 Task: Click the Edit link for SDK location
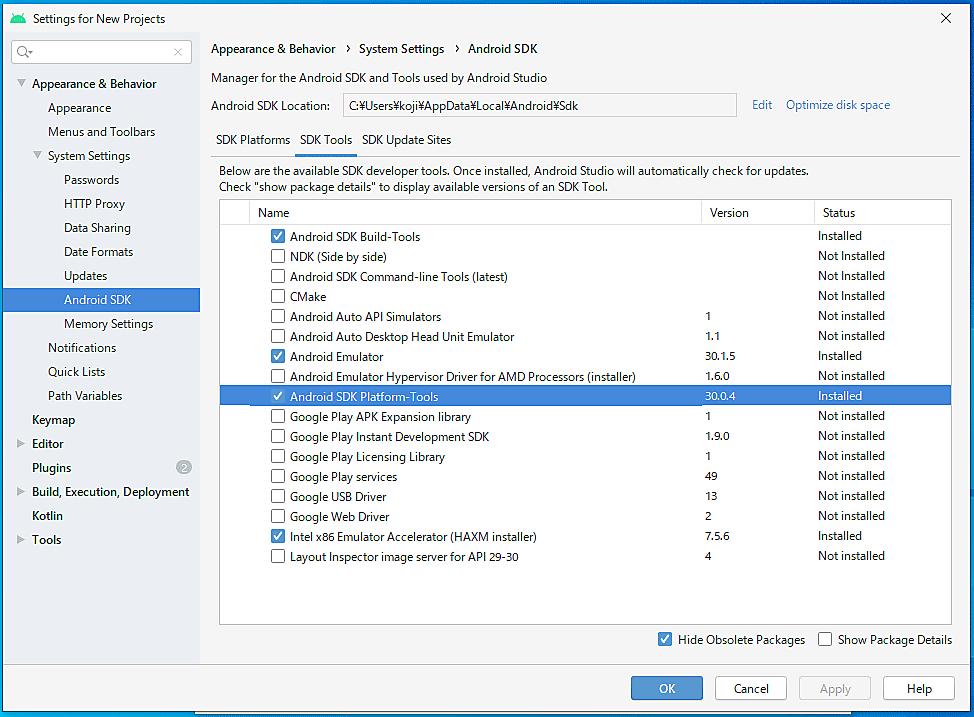[x=762, y=105]
